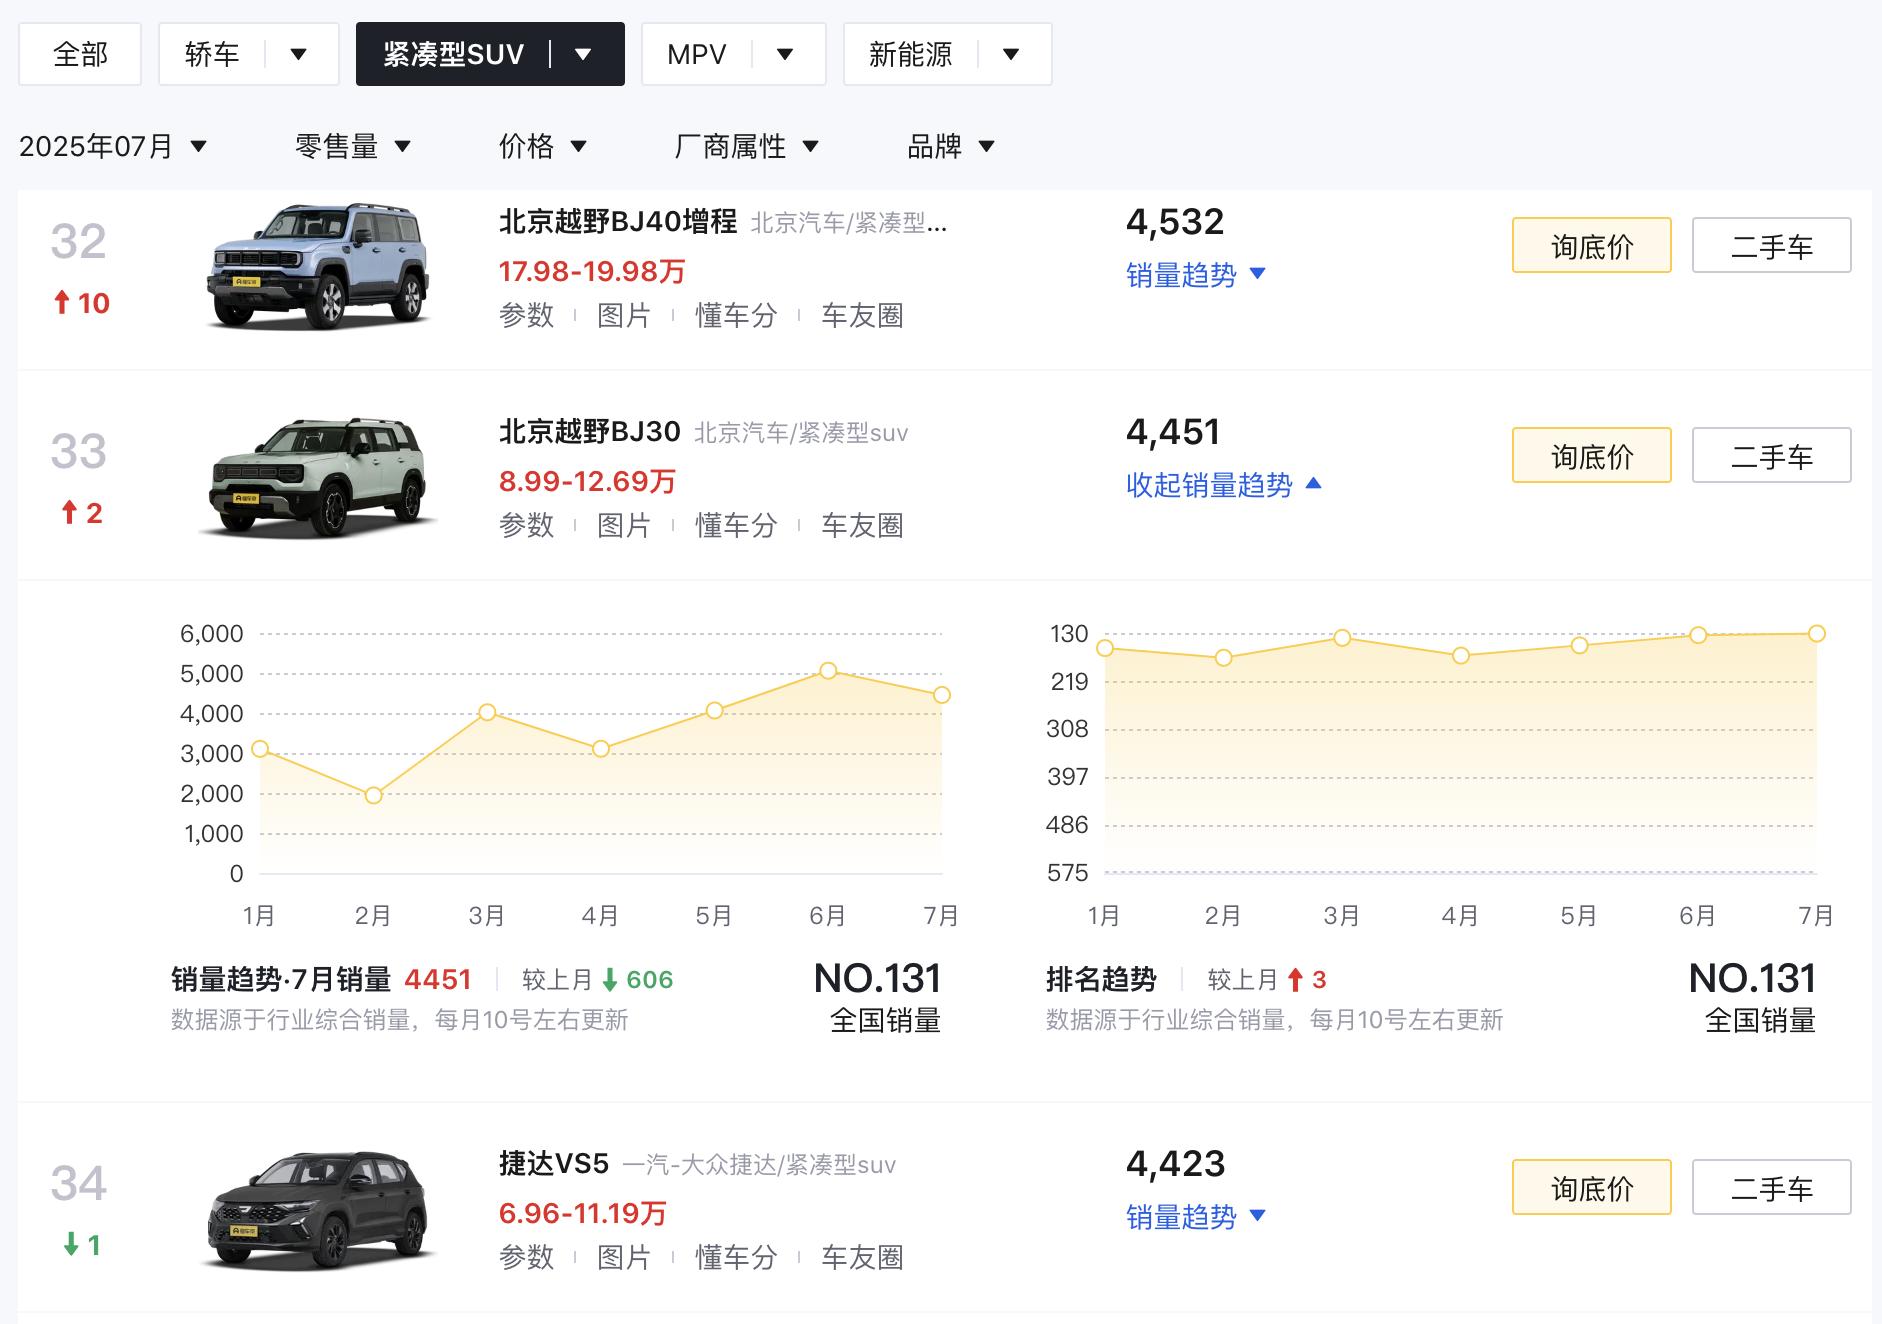Open the 北京越野BJ30 car thumbnail

tap(320, 477)
